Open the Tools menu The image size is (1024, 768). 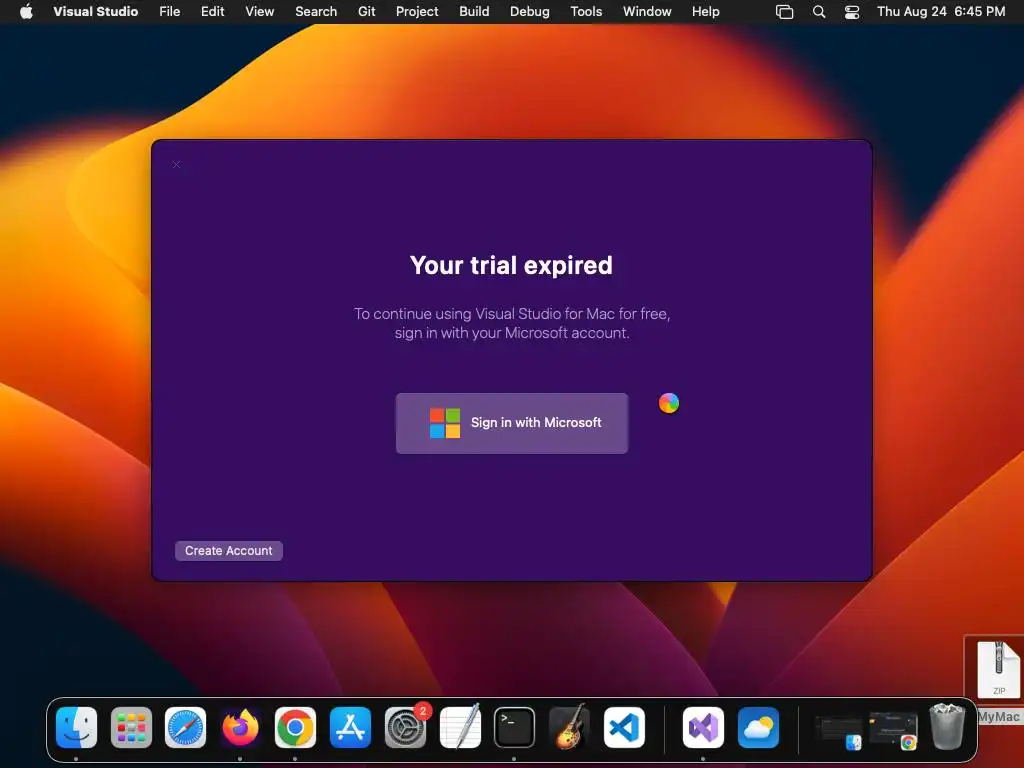[x=586, y=11]
